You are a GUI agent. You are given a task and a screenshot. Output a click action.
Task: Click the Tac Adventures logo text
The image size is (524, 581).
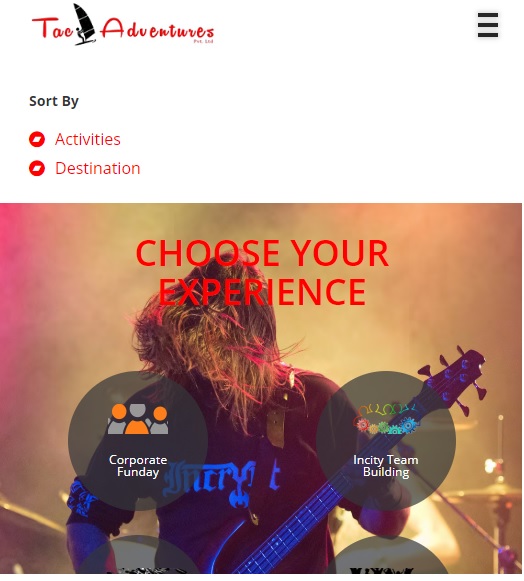123,25
